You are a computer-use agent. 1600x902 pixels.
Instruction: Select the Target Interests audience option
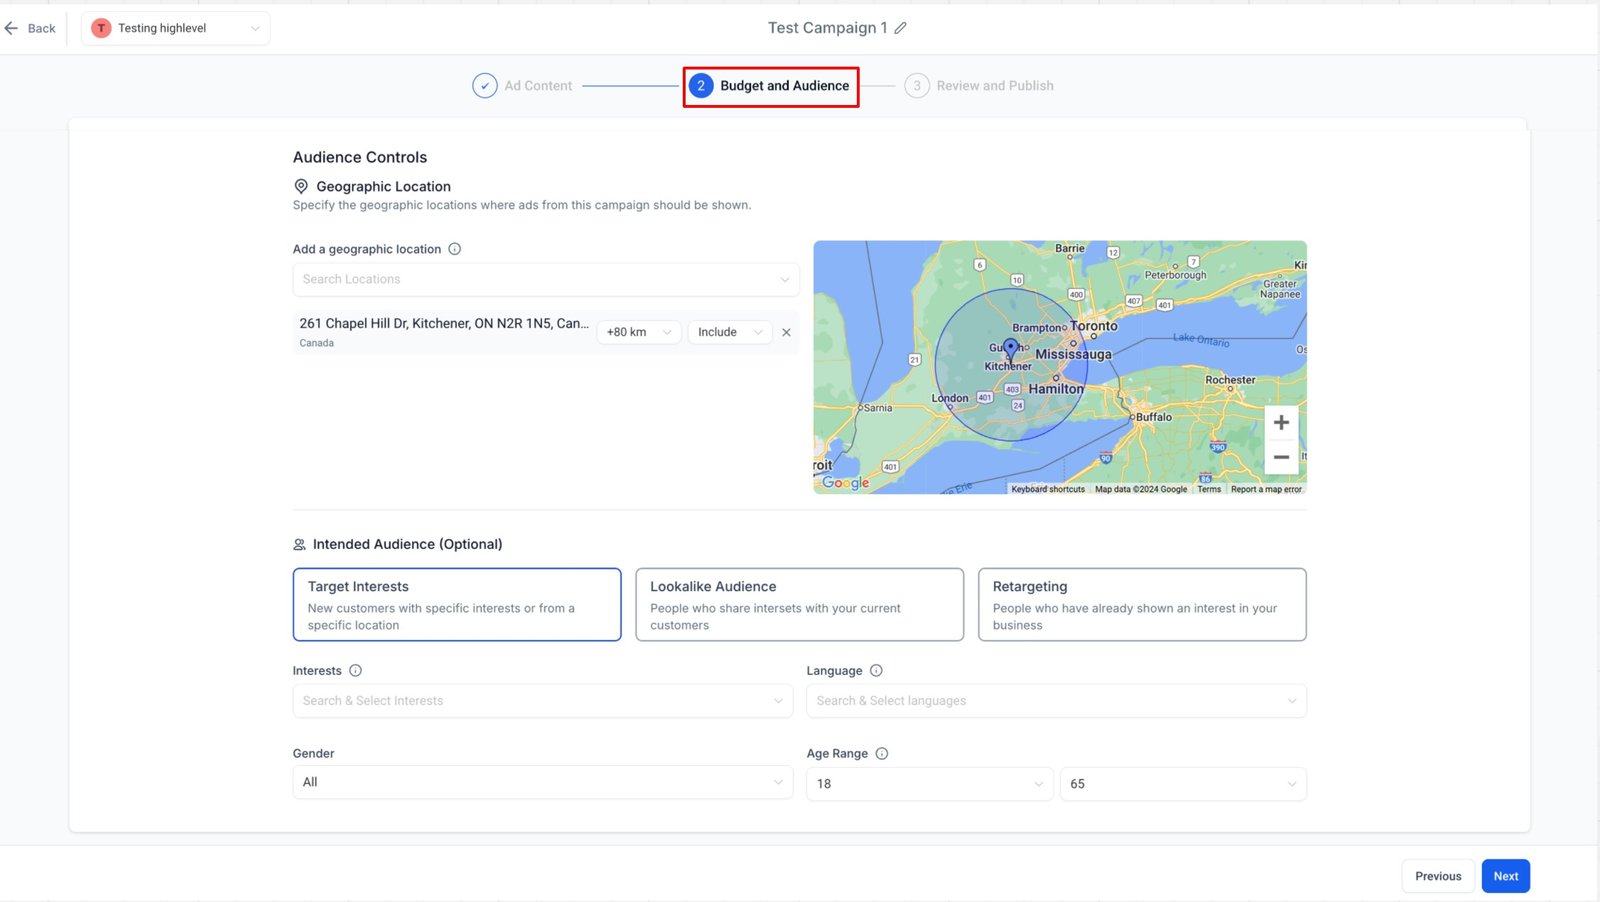[x=457, y=604]
